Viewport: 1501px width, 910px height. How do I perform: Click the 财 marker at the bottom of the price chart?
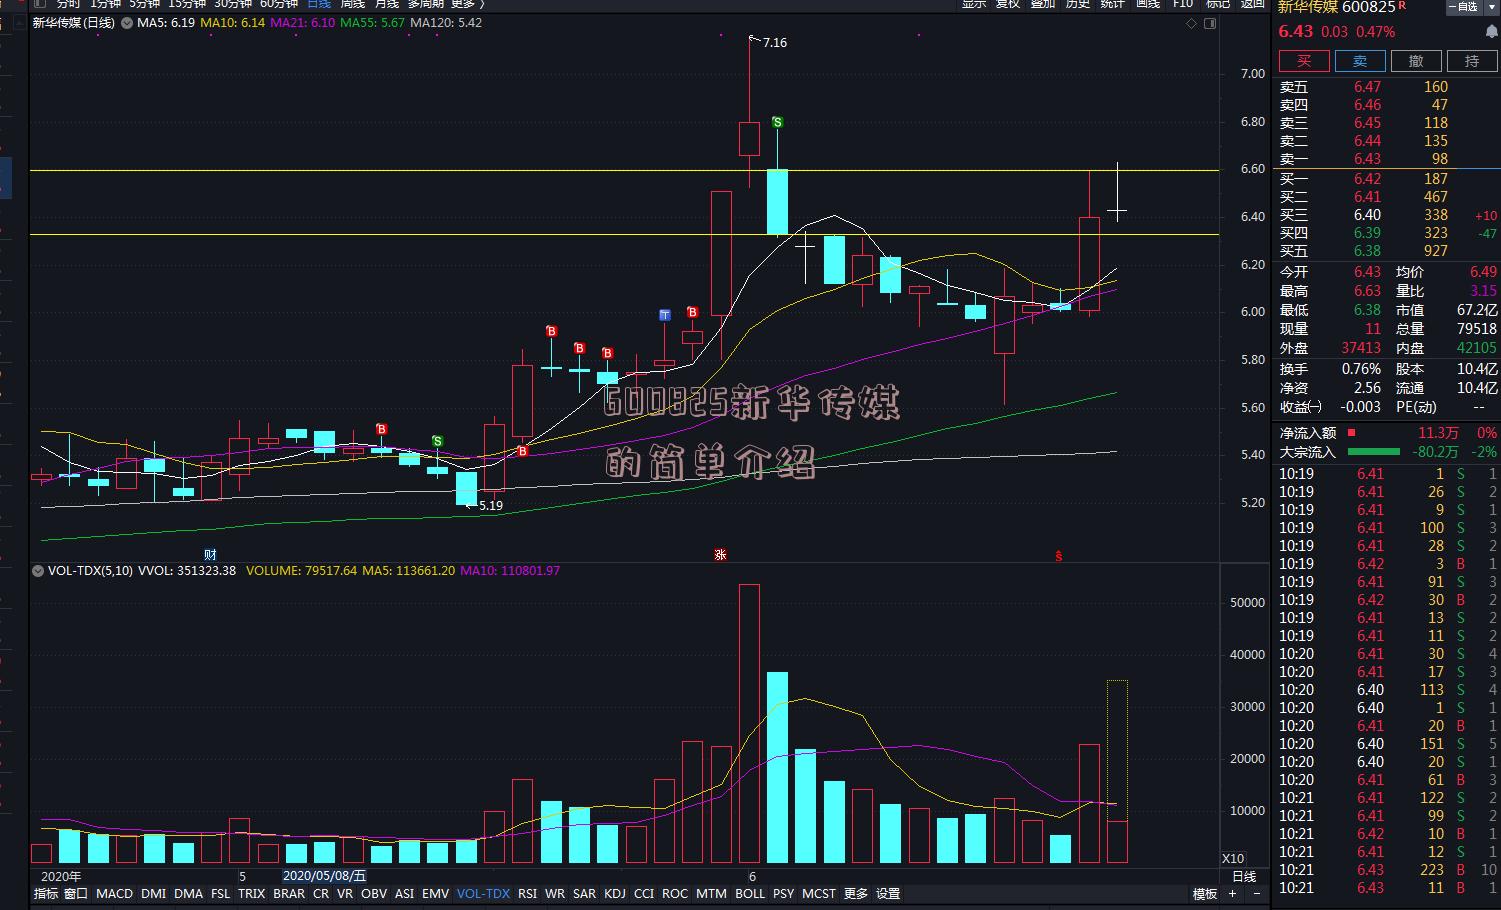(x=210, y=554)
